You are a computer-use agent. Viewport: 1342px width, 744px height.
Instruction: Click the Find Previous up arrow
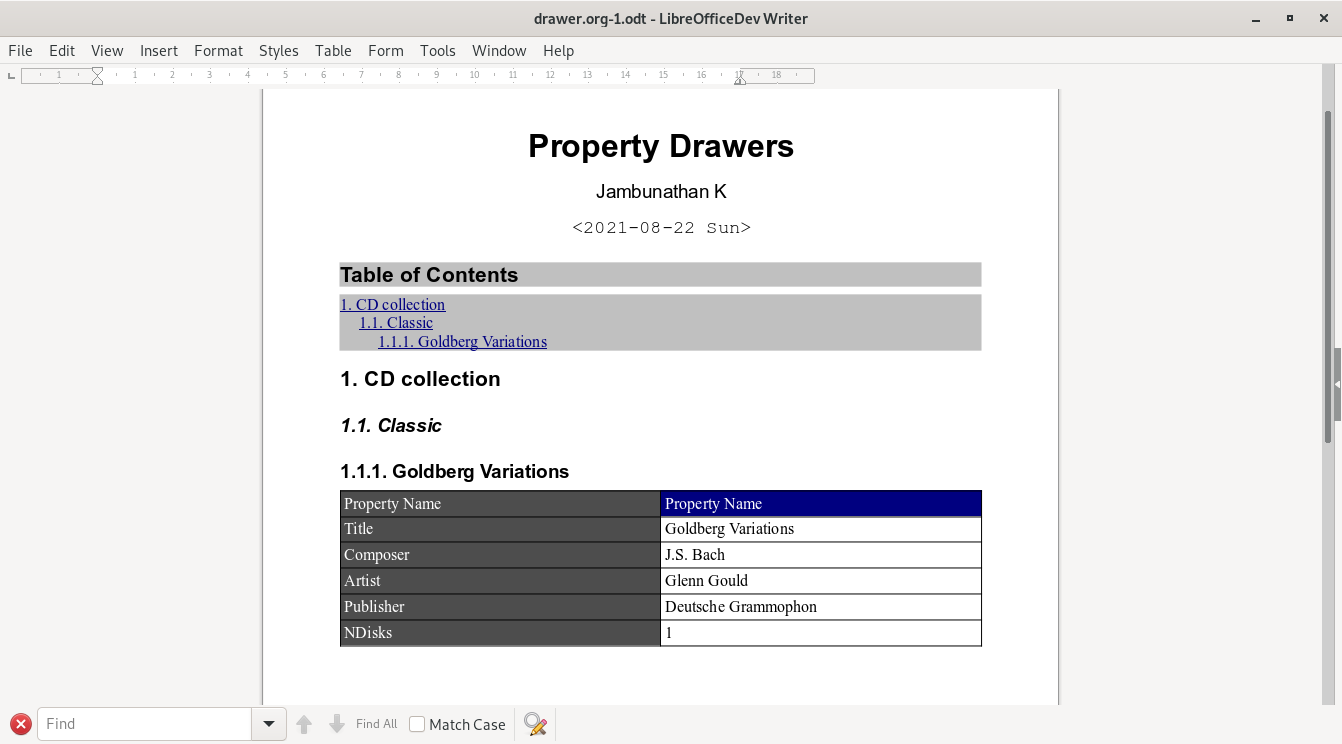(x=305, y=724)
